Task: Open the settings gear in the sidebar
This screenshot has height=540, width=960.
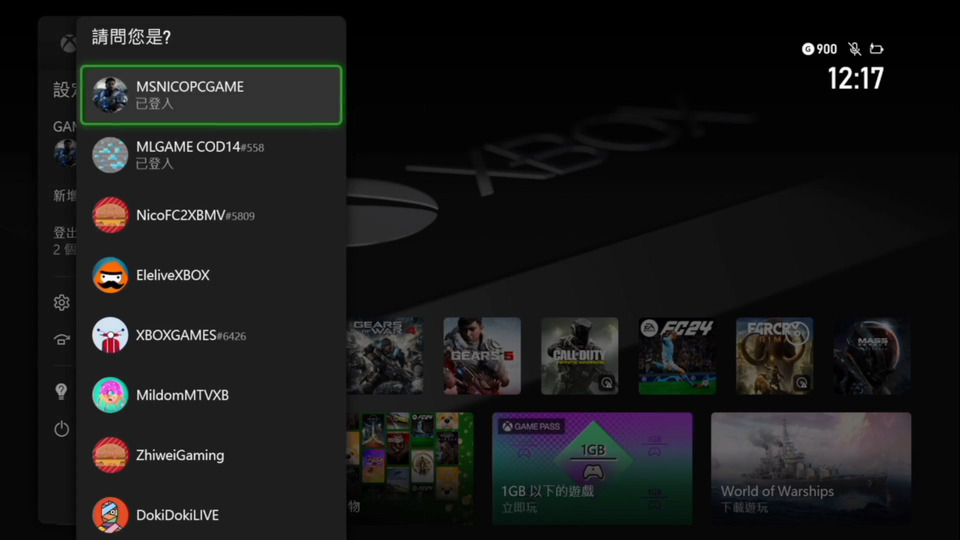Action: tap(61, 302)
